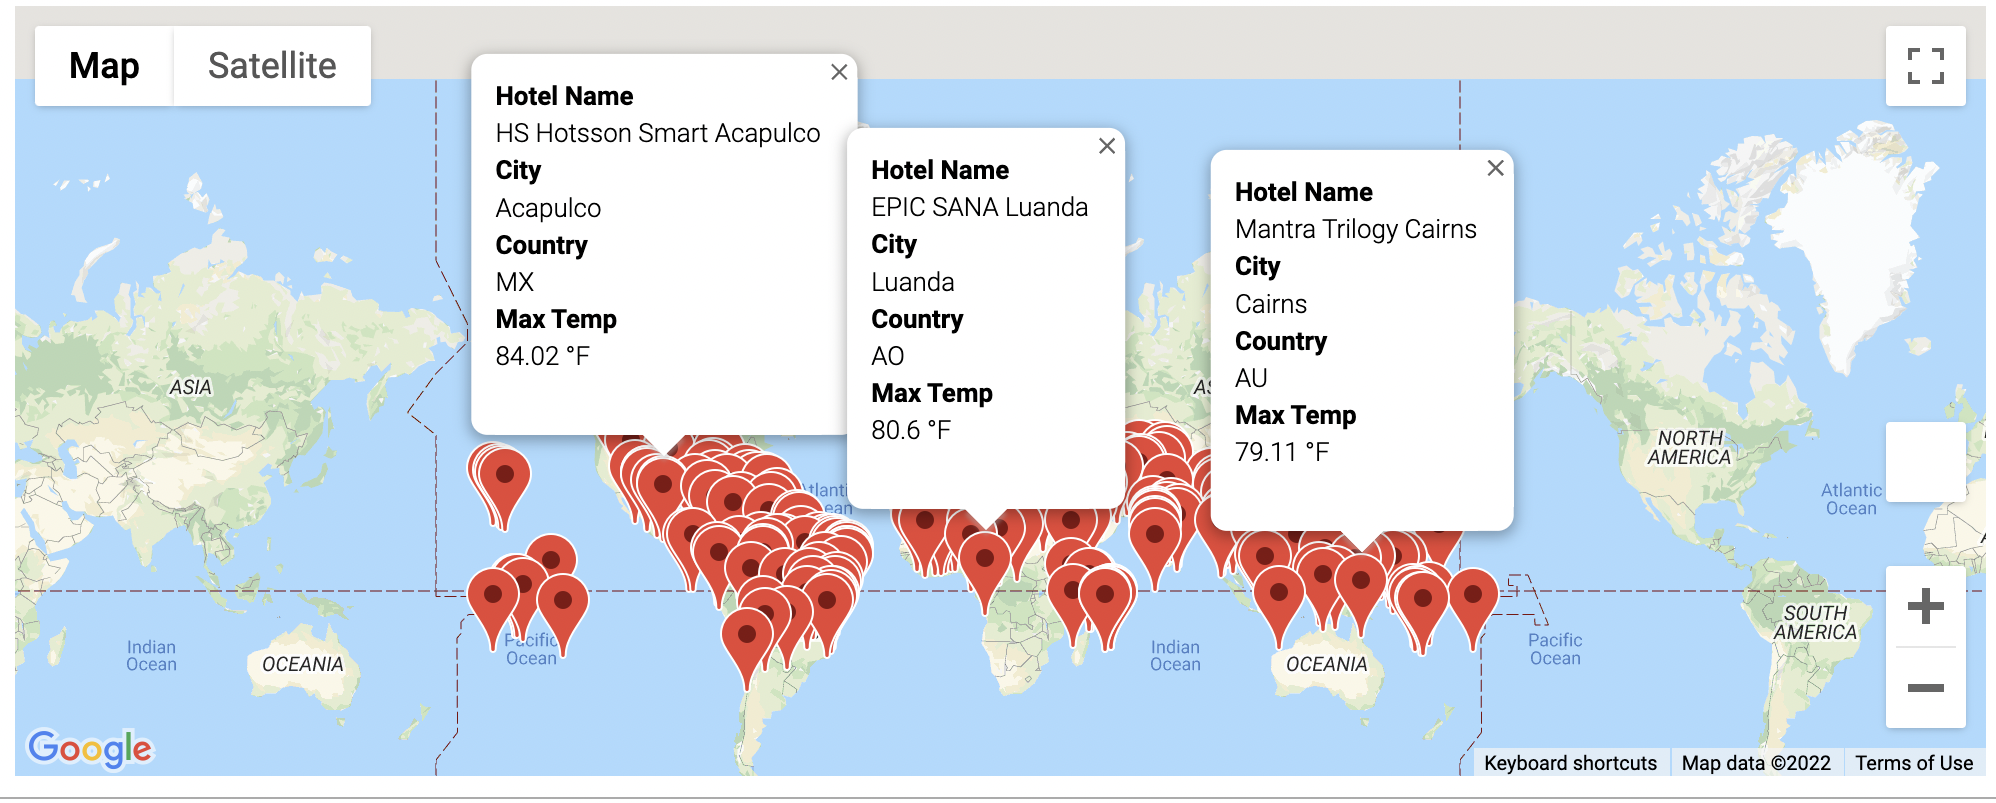Viewport: 1996px width, 803px height.
Task: Zoom out of the map
Action: pyautogui.click(x=1925, y=688)
